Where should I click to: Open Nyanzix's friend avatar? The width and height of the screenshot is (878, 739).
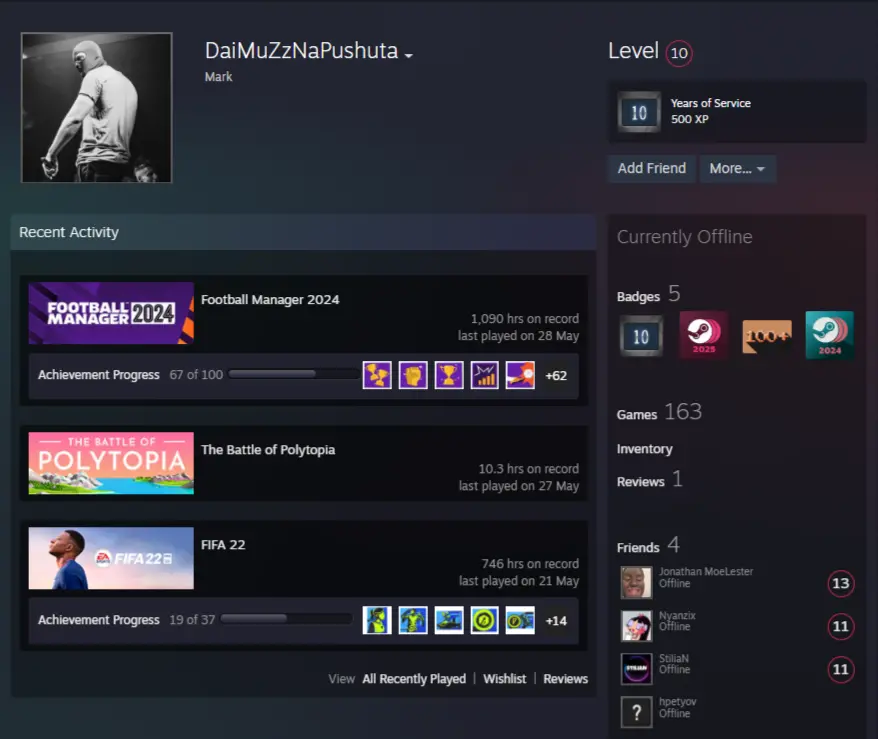click(x=636, y=625)
